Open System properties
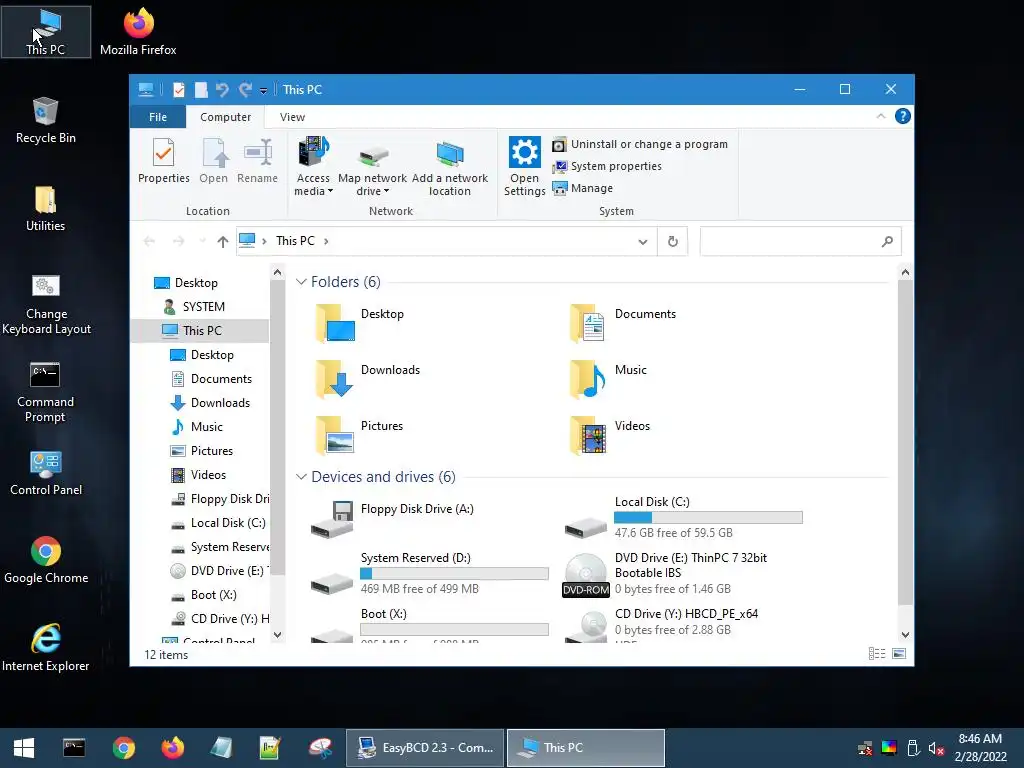 [607, 167]
